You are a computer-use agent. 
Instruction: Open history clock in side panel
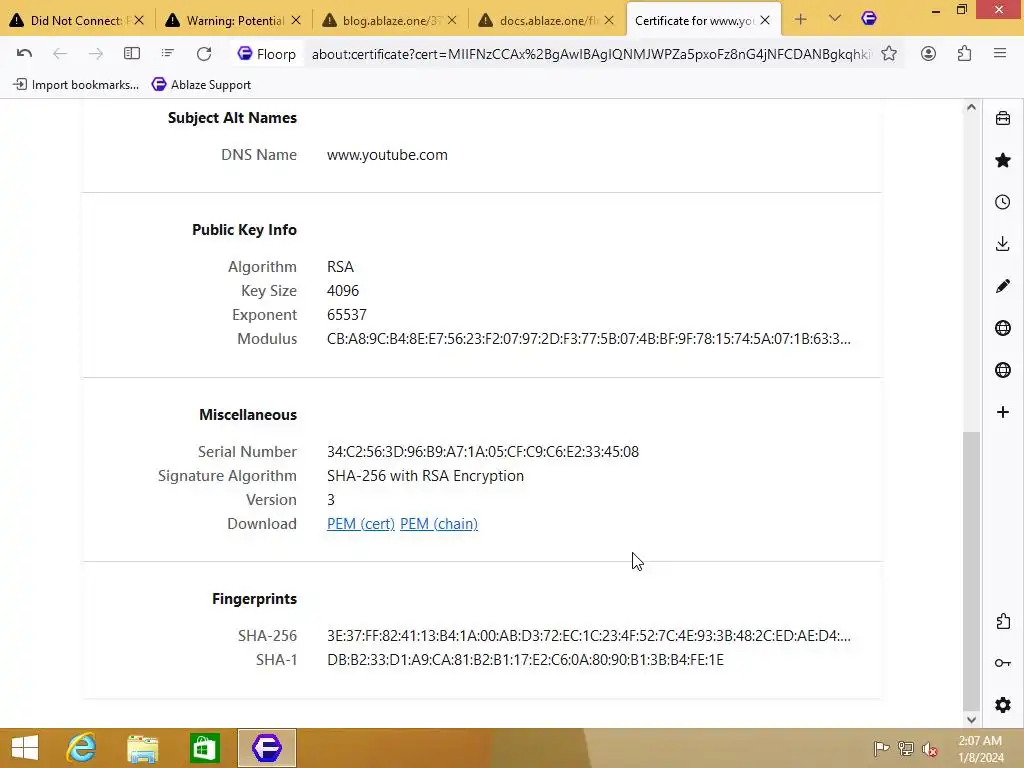[x=1003, y=202]
